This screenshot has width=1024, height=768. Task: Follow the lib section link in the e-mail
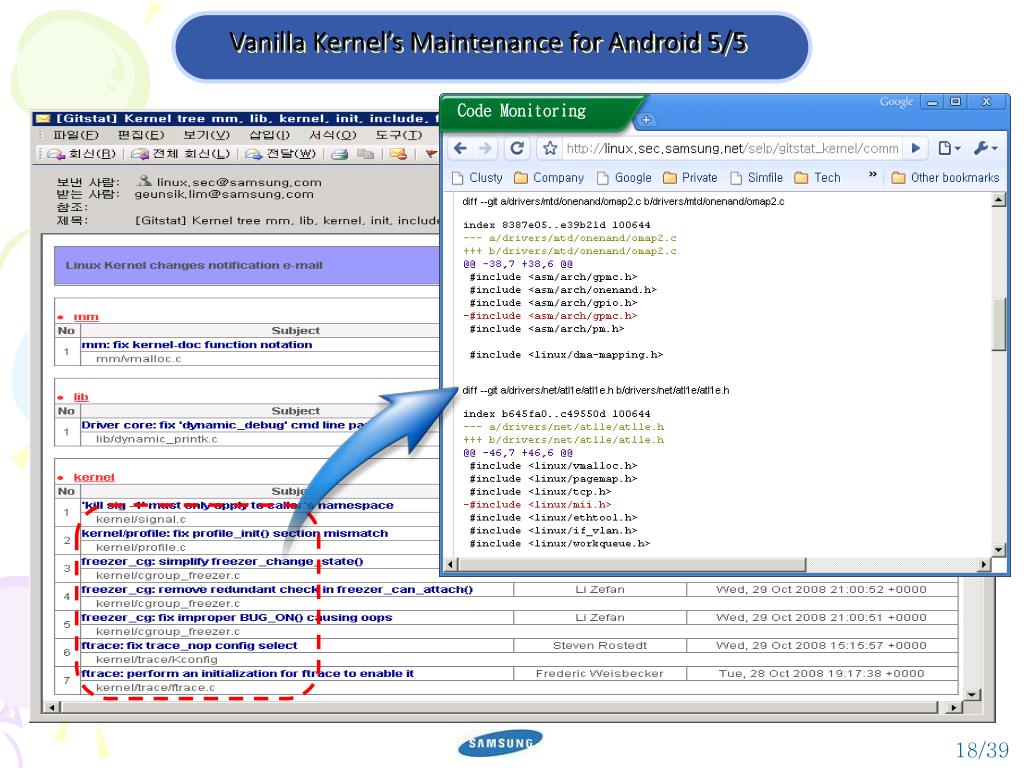click(x=80, y=397)
